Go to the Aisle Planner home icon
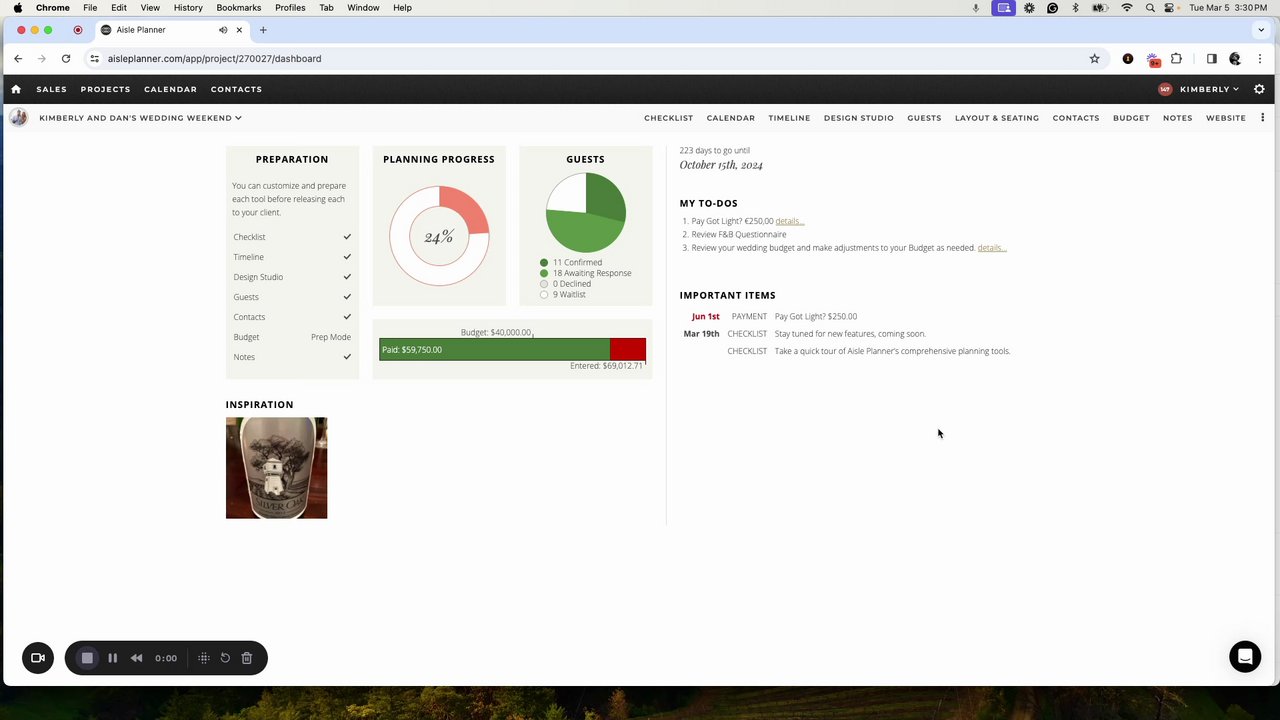This screenshot has height=720, width=1280. pos(16,89)
